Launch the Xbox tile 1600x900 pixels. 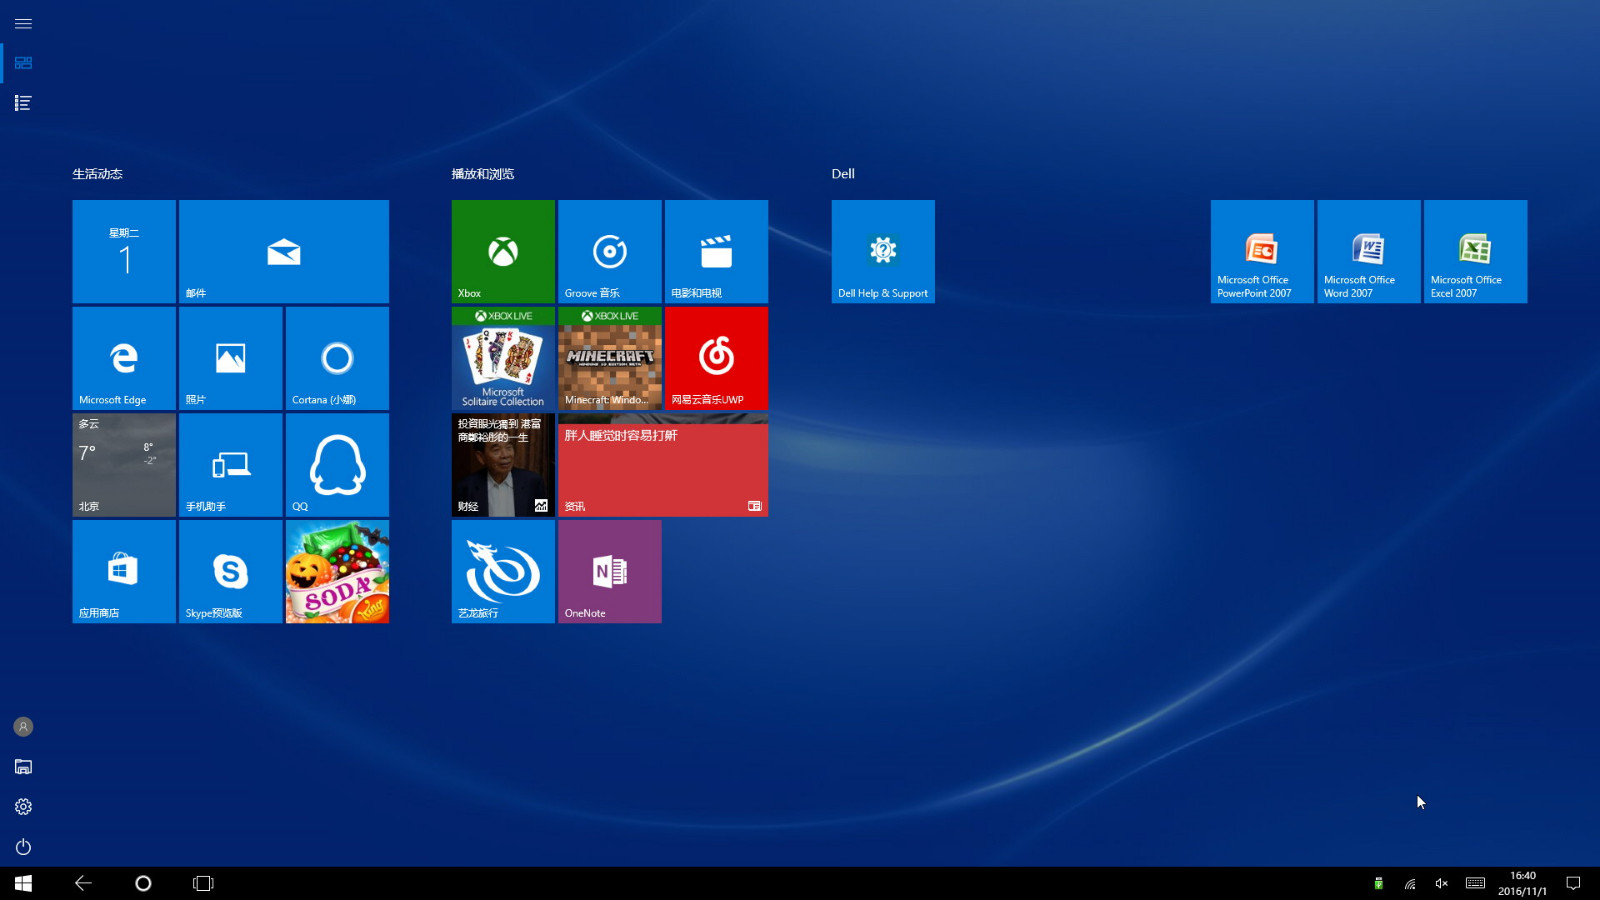pyautogui.click(x=503, y=251)
